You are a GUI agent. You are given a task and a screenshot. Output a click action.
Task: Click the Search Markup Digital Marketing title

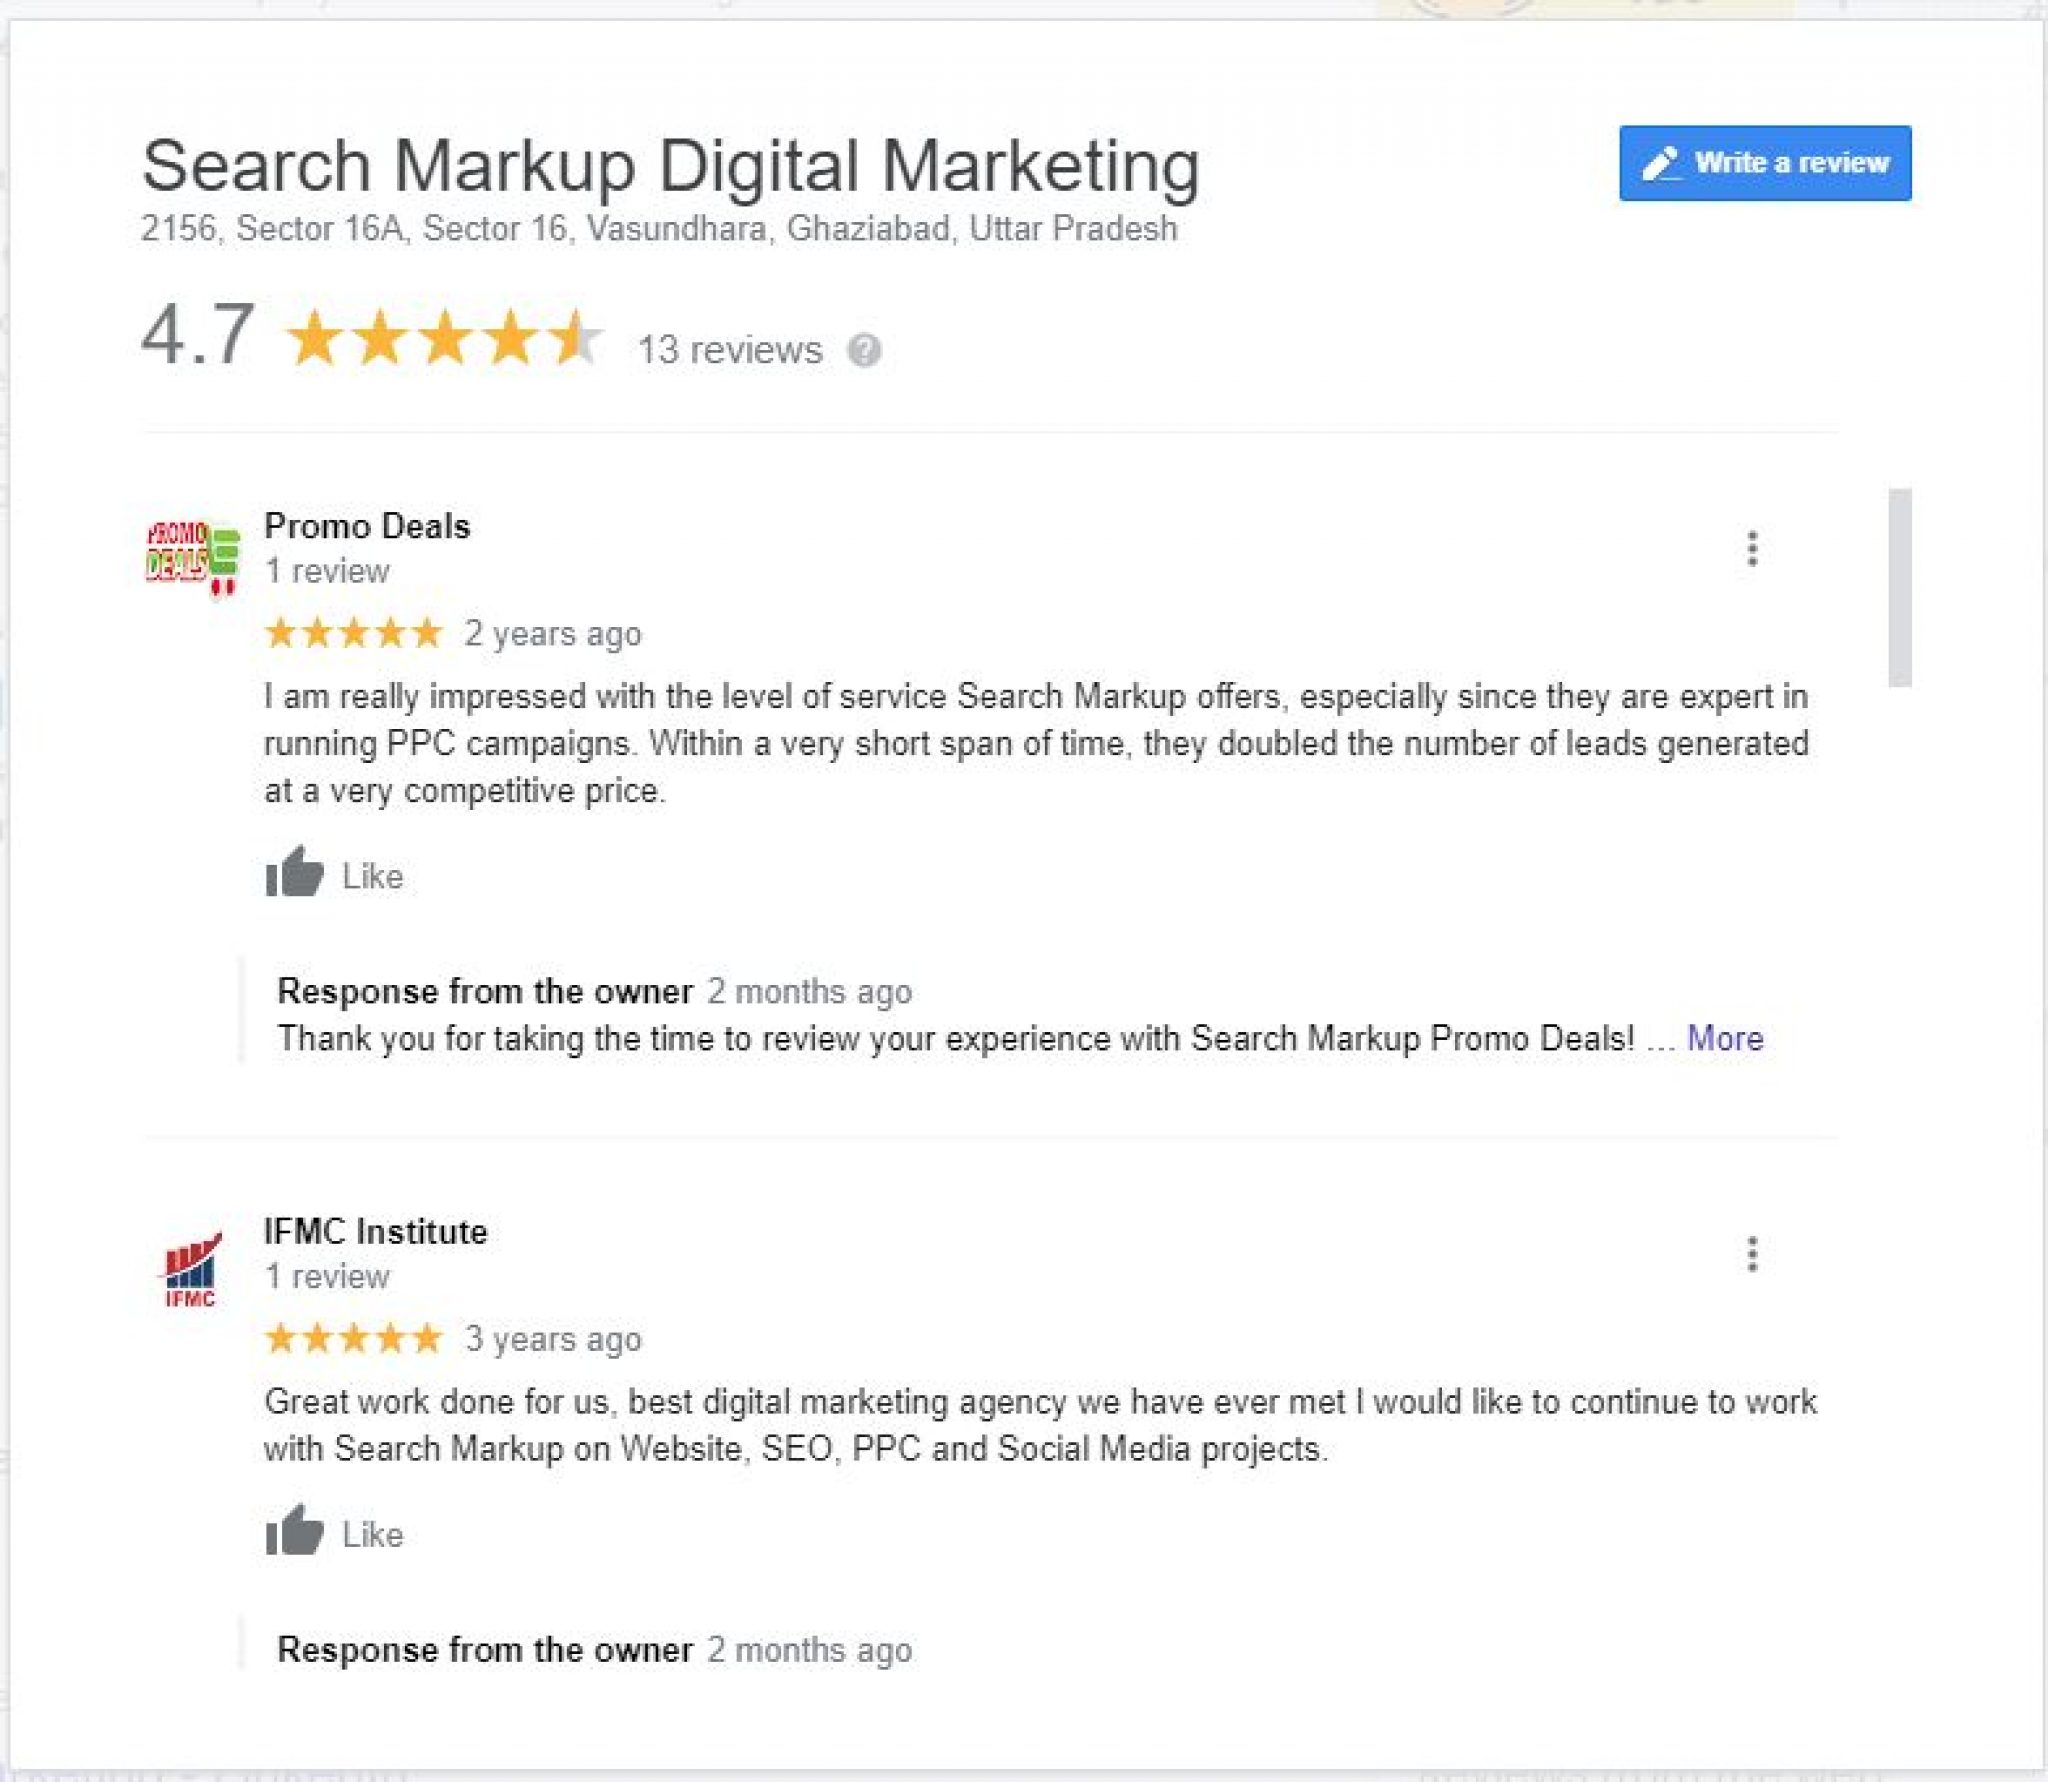click(670, 165)
